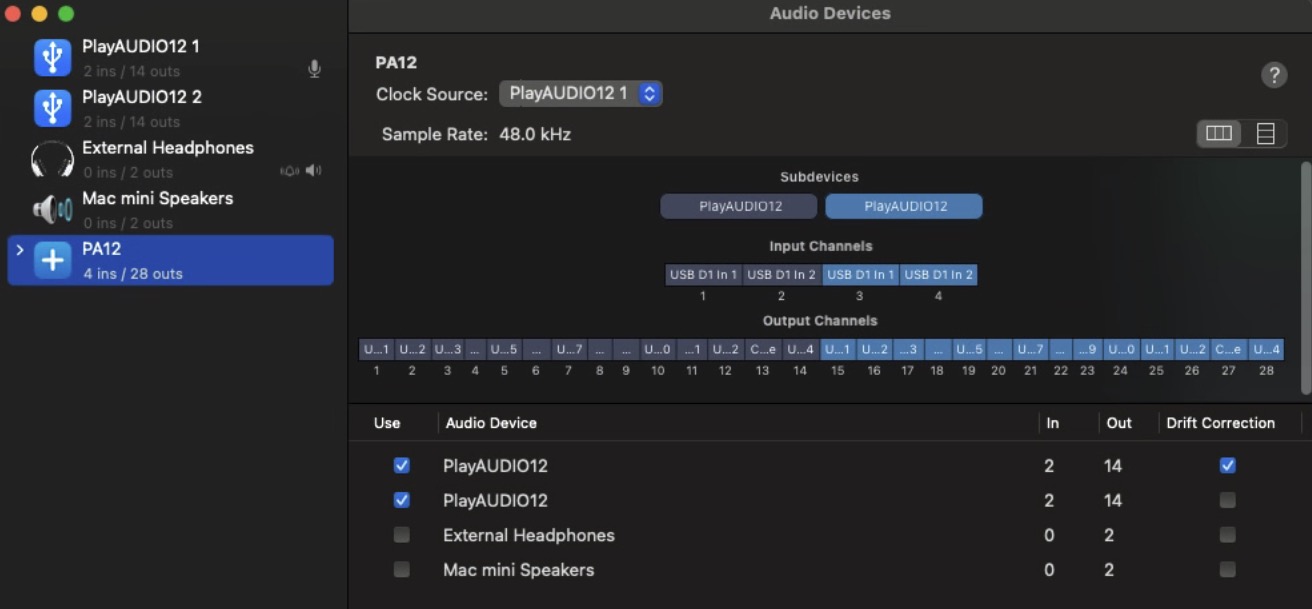Uncheck Use for the second PlayAUDIO12 row
The image size is (1312, 609).
tap(402, 500)
